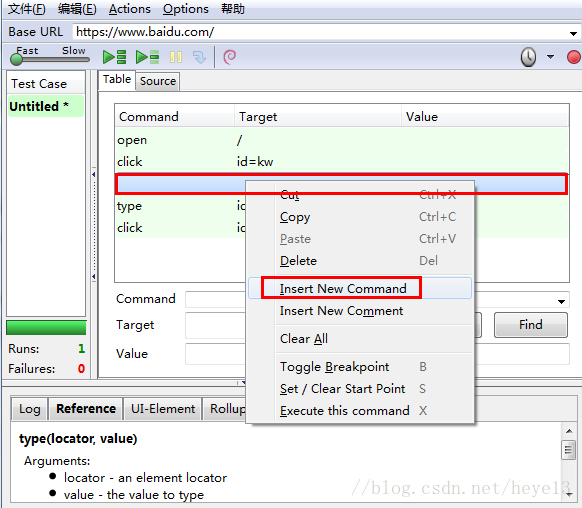Choose Copy from the context menu

click(x=360, y=217)
